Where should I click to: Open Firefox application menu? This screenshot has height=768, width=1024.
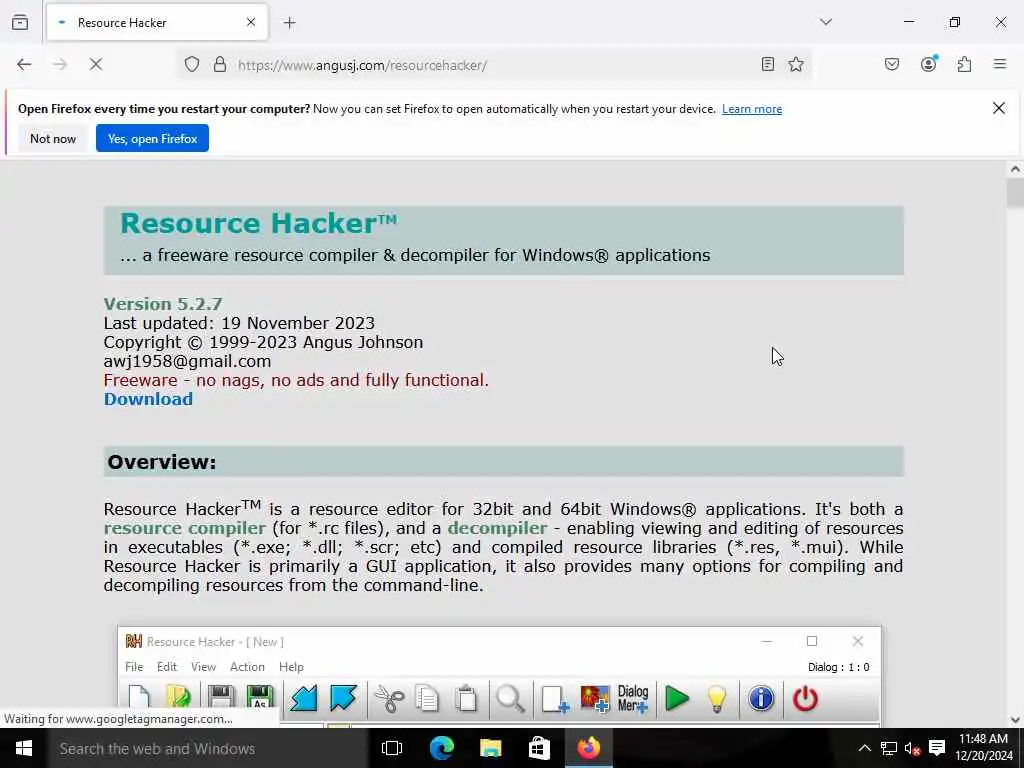(x=999, y=64)
